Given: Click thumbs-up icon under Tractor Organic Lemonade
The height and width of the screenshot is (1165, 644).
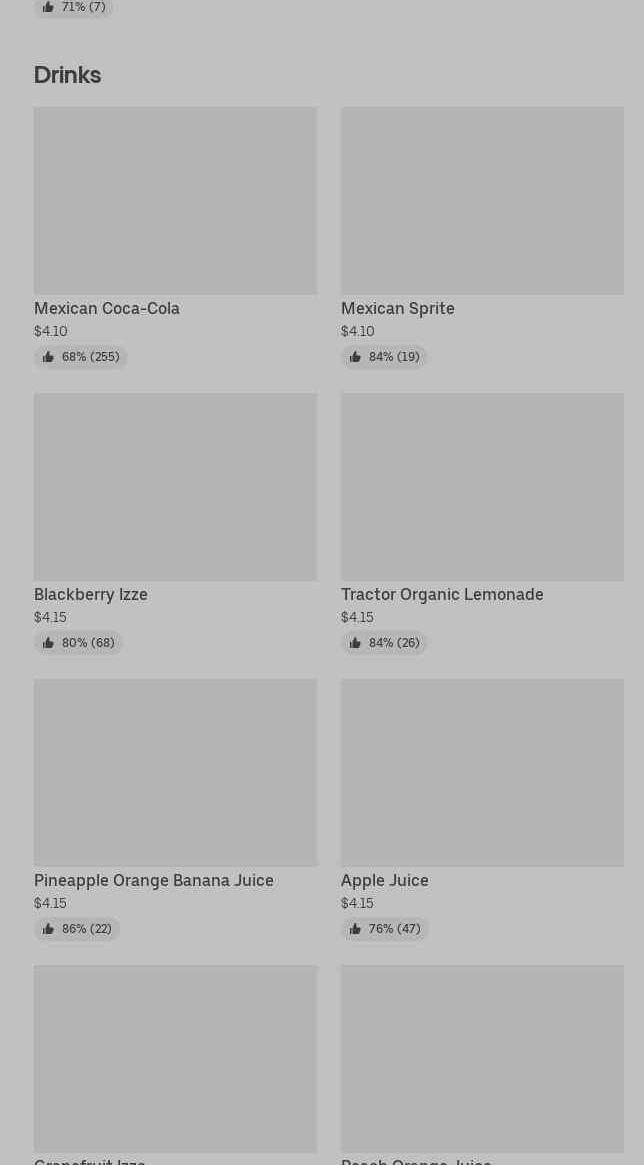Looking at the screenshot, I should (x=355, y=643).
